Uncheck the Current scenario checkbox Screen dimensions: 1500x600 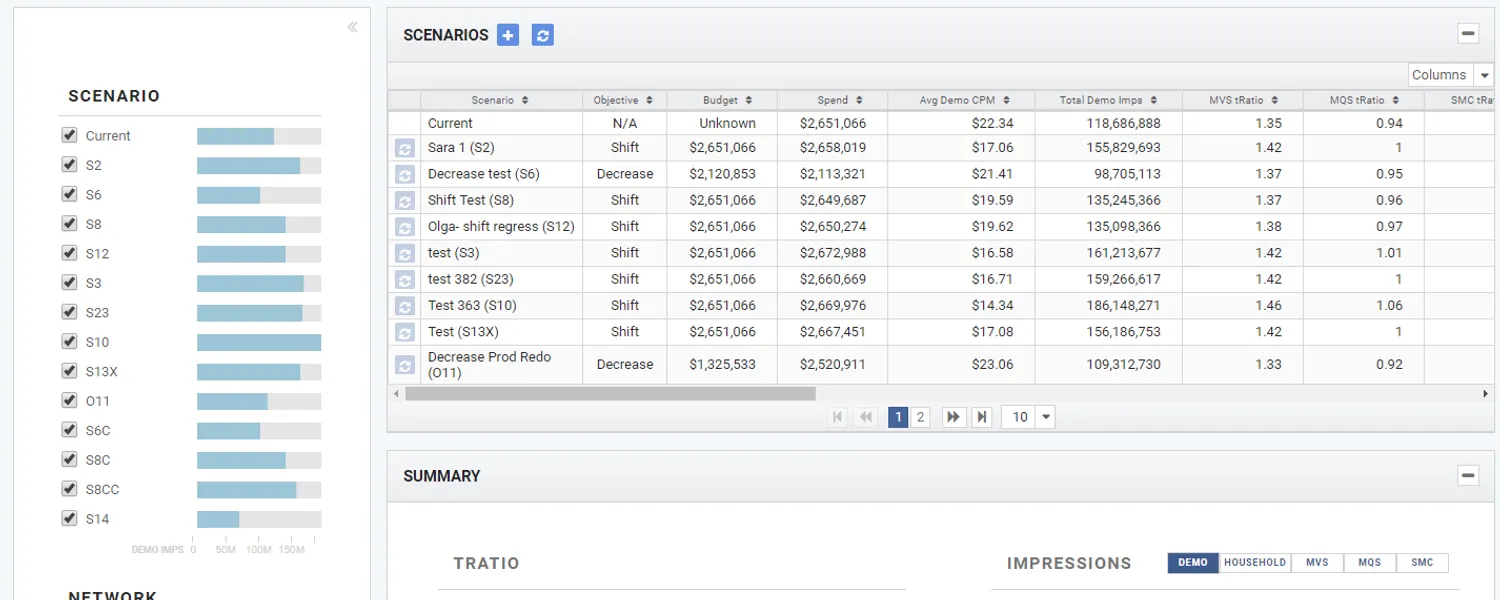69,135
